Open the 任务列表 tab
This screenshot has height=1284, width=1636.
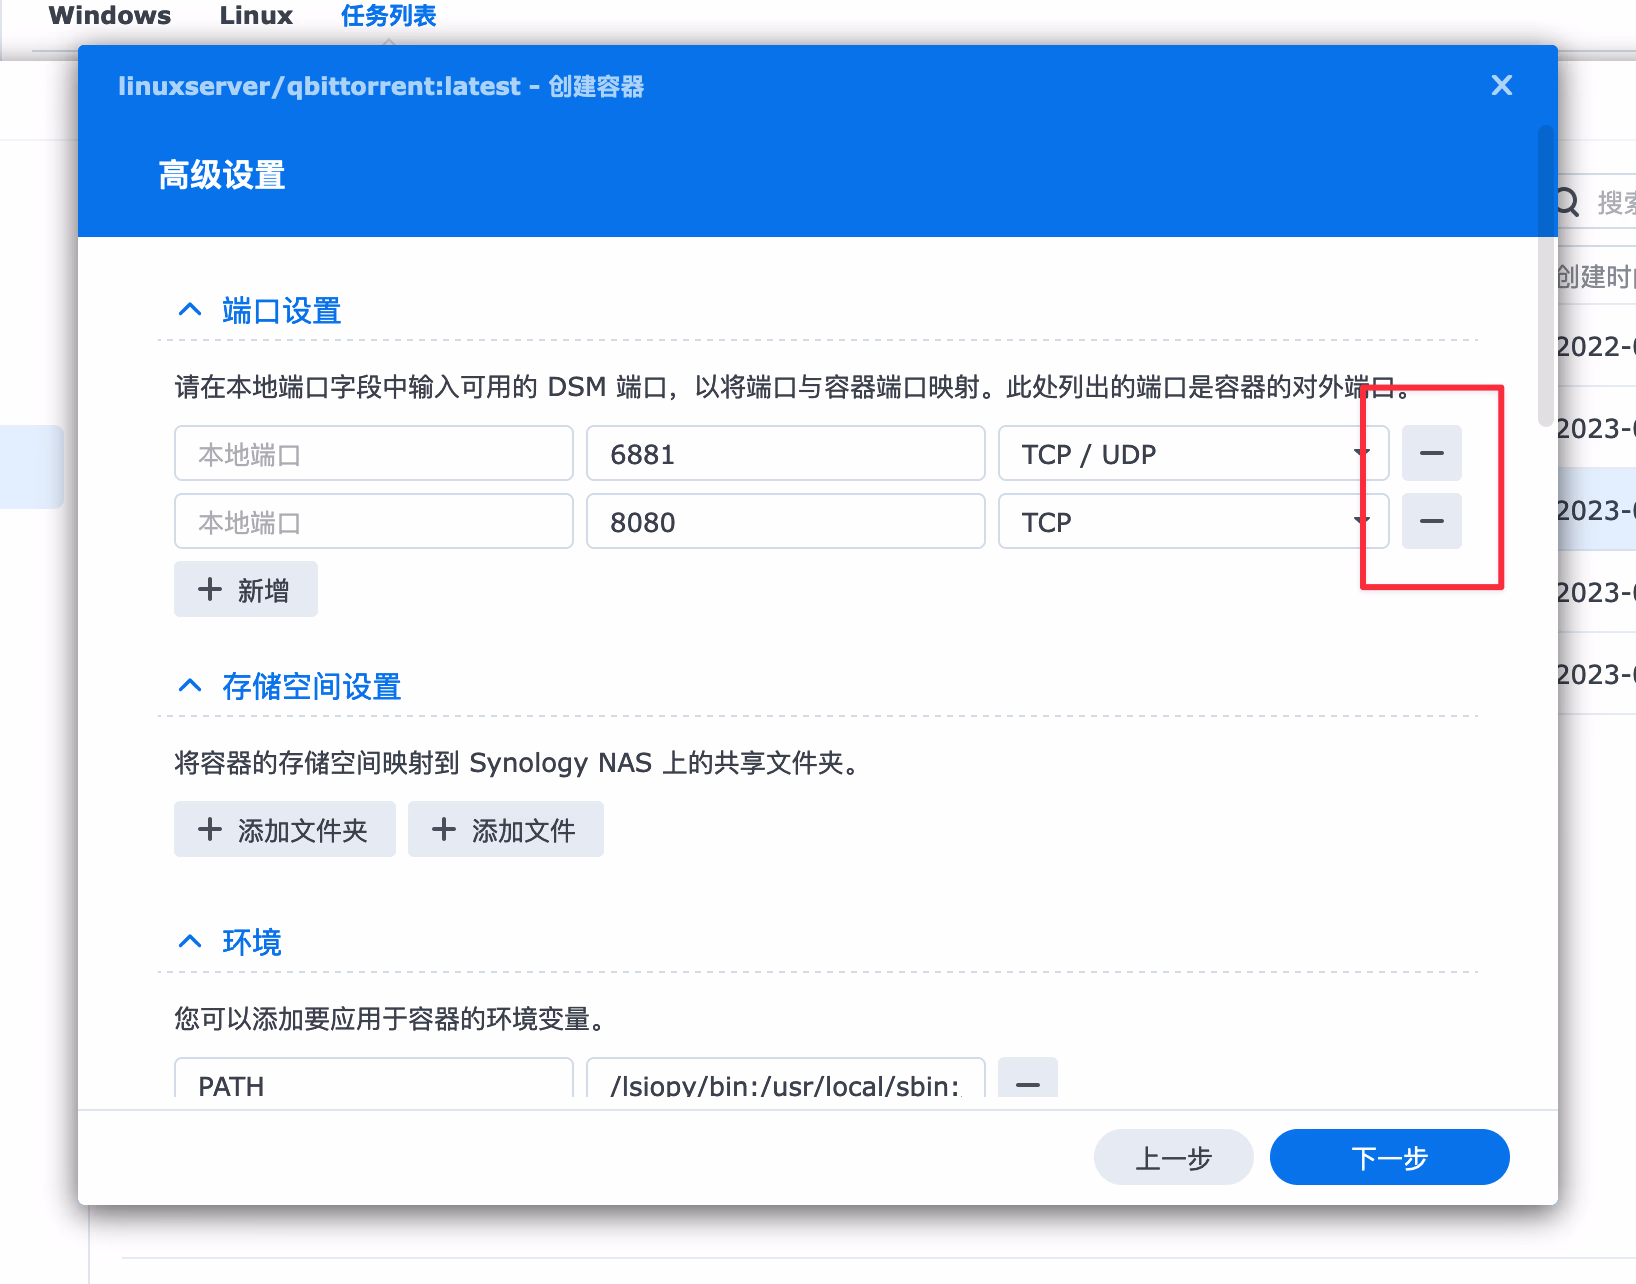tap(388, 16)
